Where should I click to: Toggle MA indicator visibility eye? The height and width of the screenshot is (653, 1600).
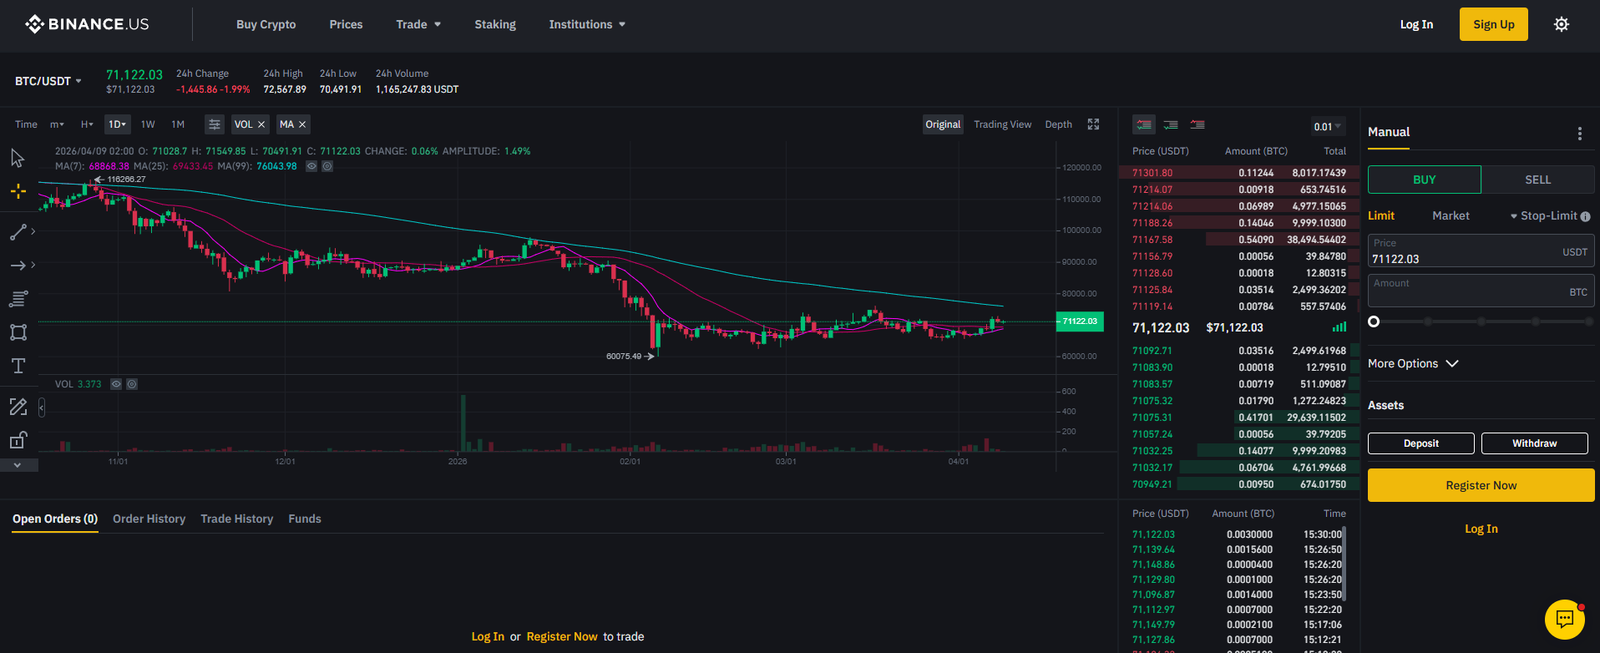(x=311, y=166)
